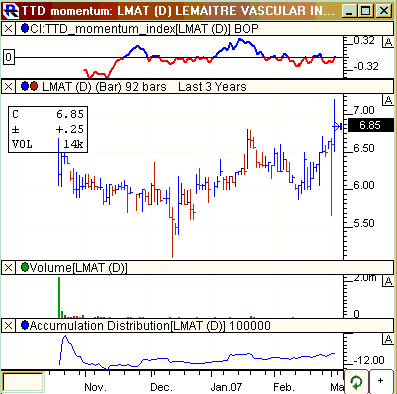Screen dimensions: 397x394
Task: Click the tall green first-day volume bar
Action: point(59,297)
